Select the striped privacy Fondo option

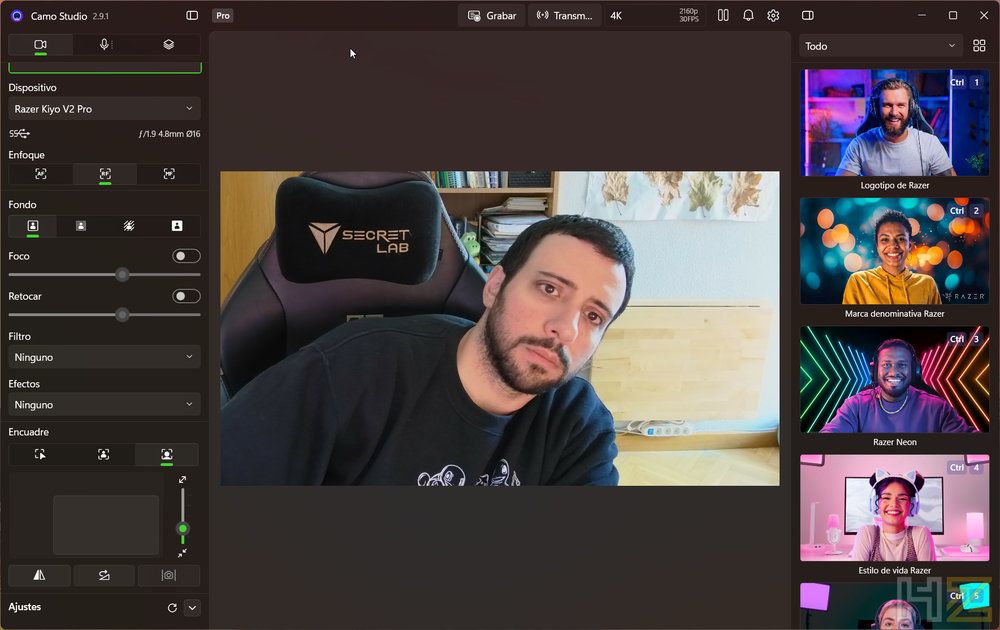pyautogui.click(x=129, y=226)
